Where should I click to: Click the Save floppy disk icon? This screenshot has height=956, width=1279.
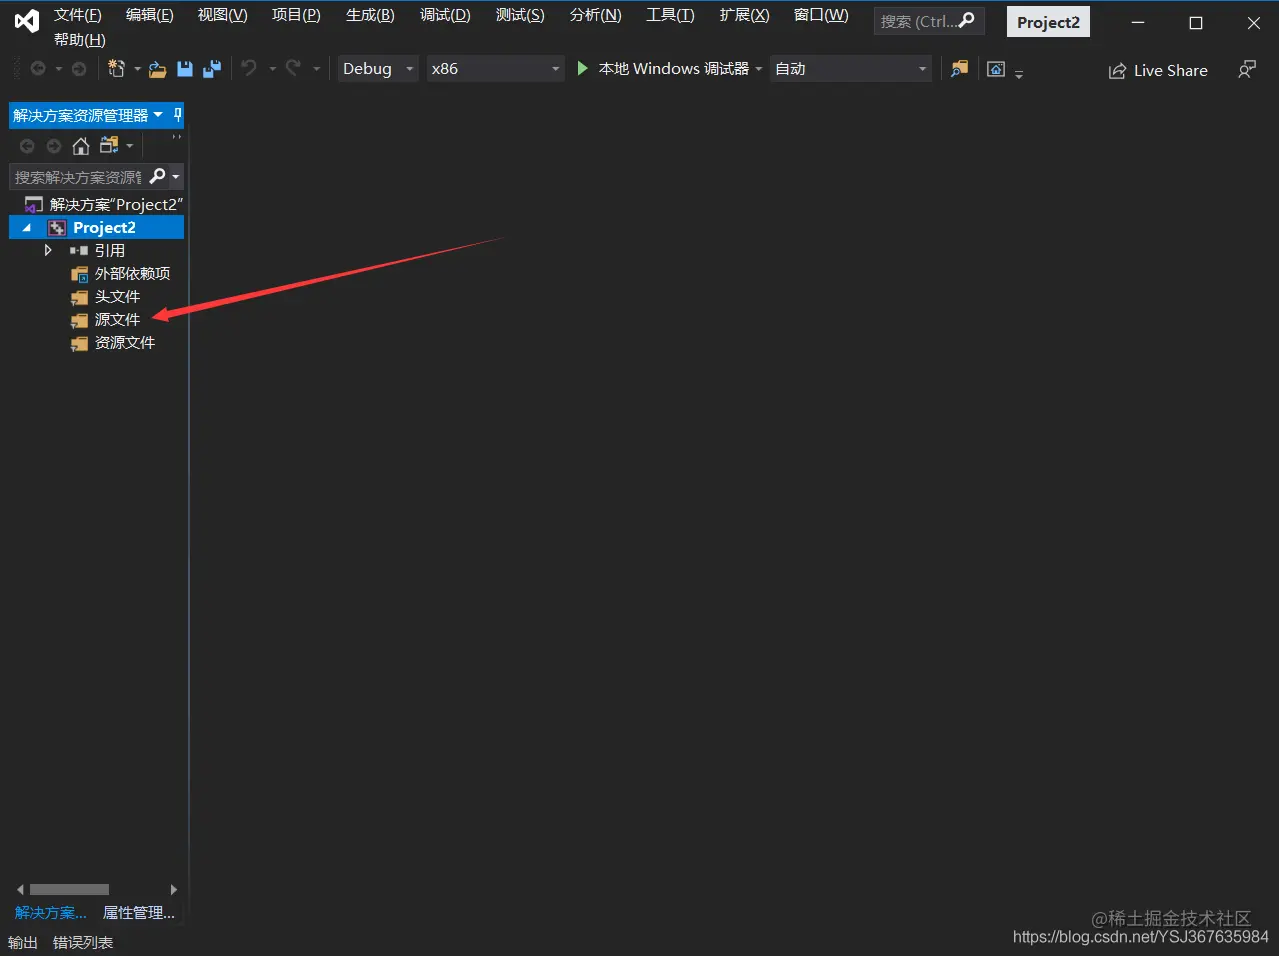[185, 69]
